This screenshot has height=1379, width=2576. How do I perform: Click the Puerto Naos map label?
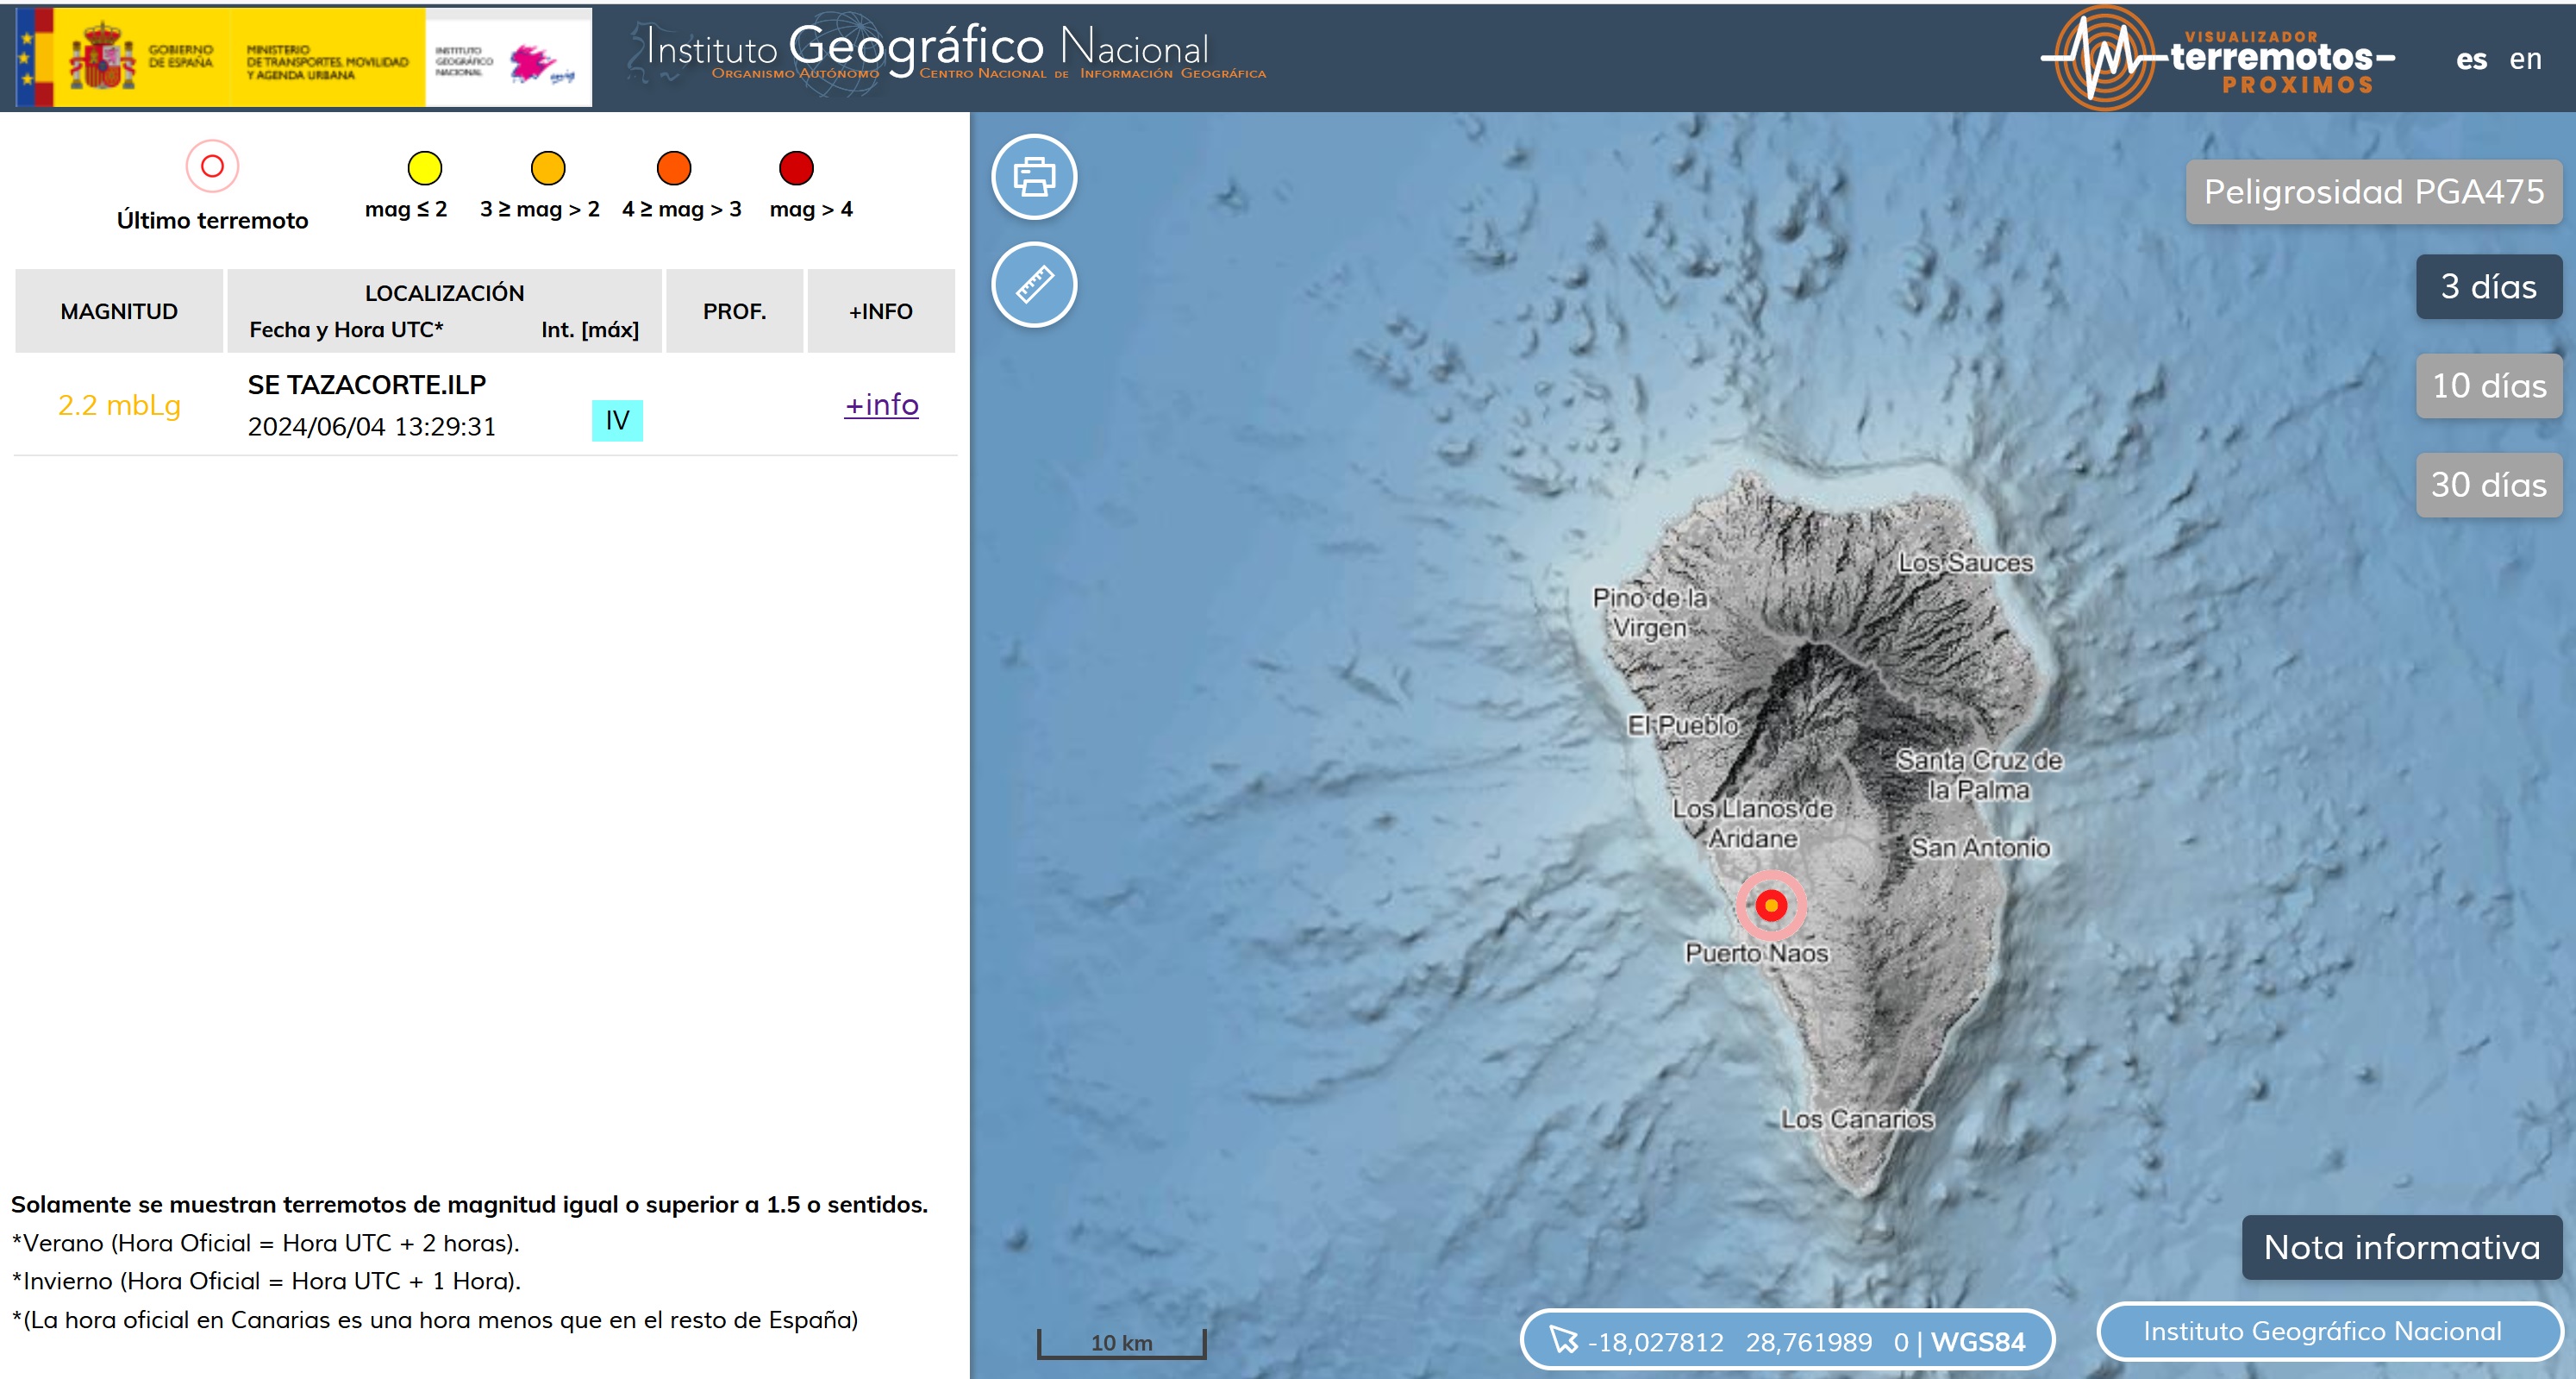pos(1756,953)
